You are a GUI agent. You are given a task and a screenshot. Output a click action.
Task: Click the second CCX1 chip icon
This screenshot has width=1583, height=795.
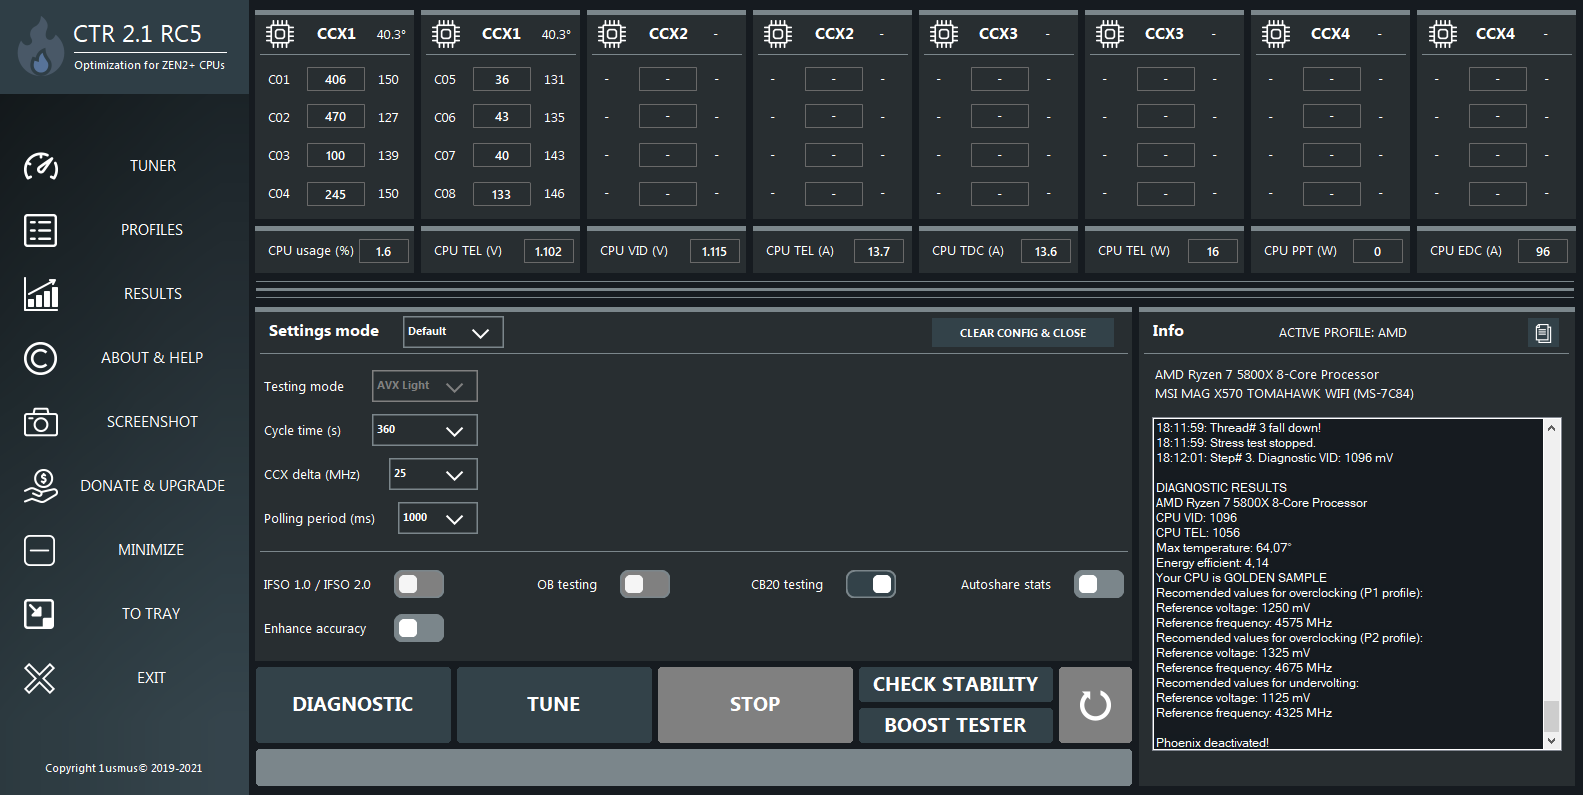[x=446, y=35]
